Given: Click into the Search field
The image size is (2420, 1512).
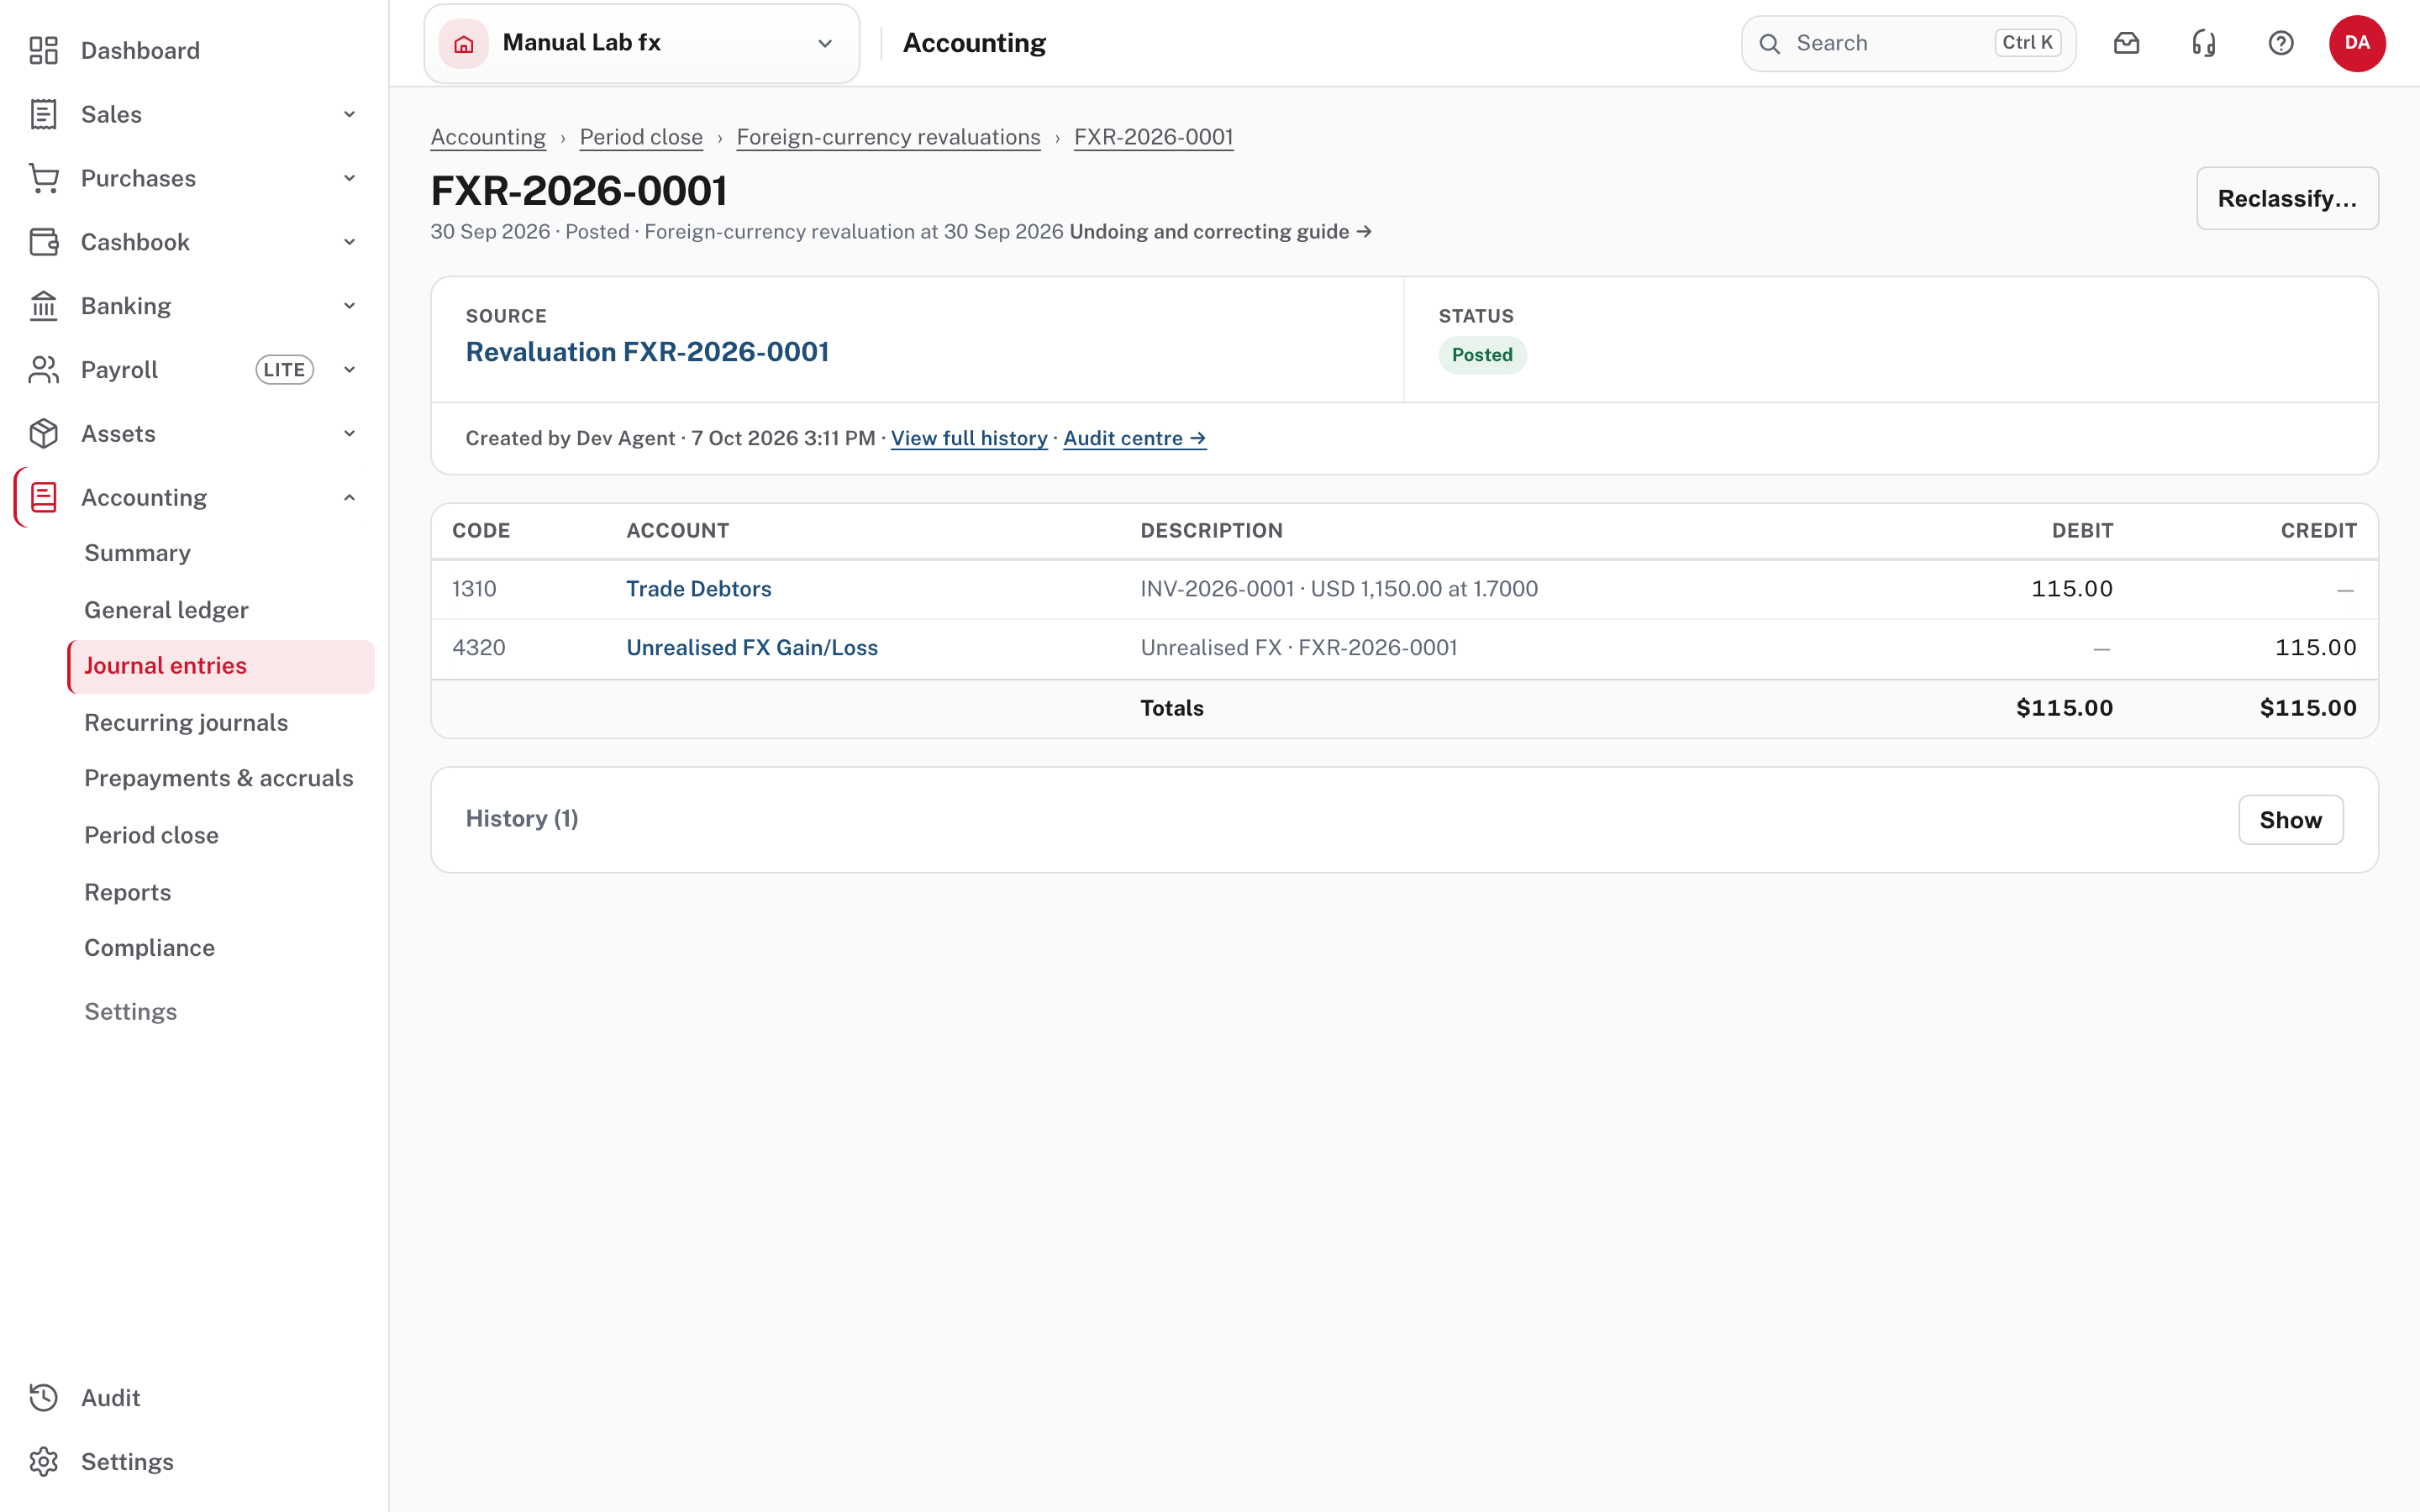Looking at the screenshot, I should click(x=1908, y=43).
